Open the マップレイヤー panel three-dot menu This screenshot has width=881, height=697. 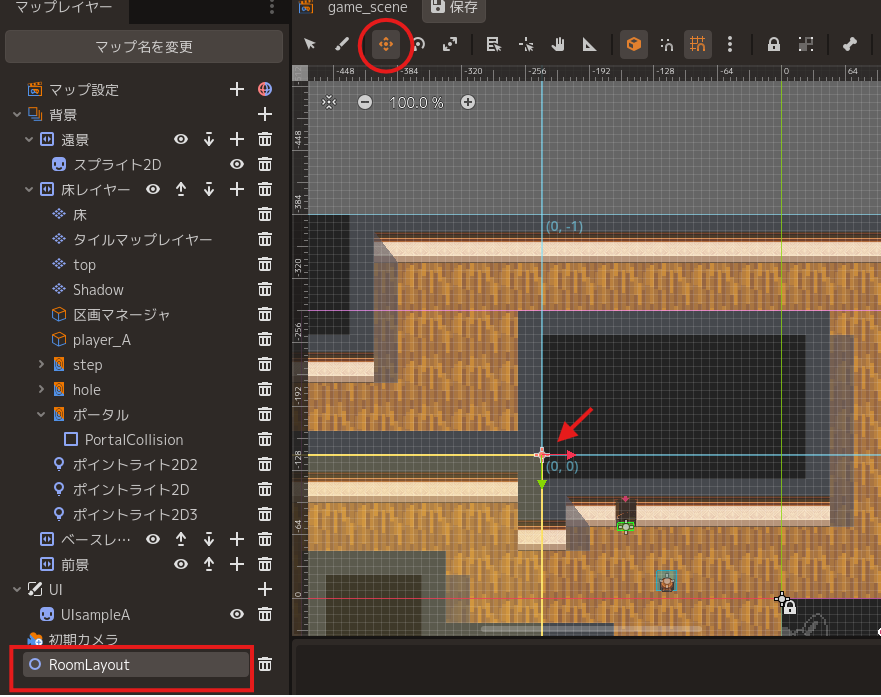(272, 7)
